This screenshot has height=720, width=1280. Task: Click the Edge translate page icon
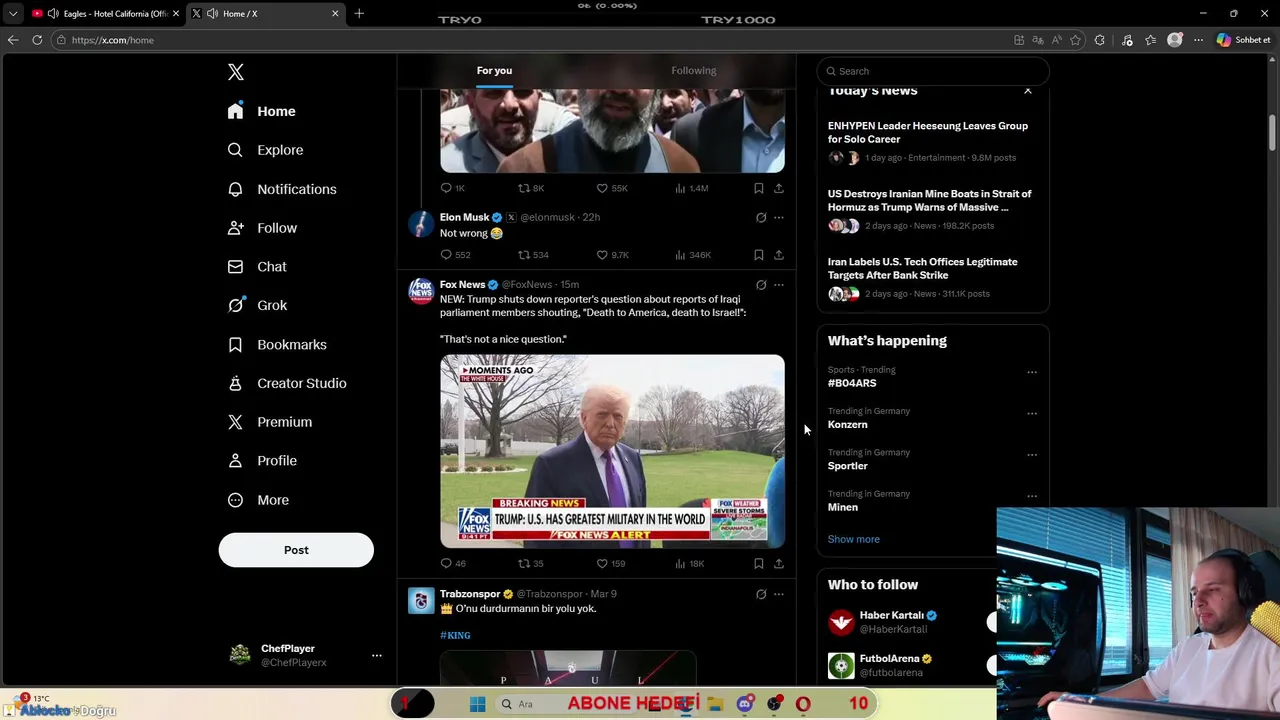pyautogui.click(x=1038, y=40)
